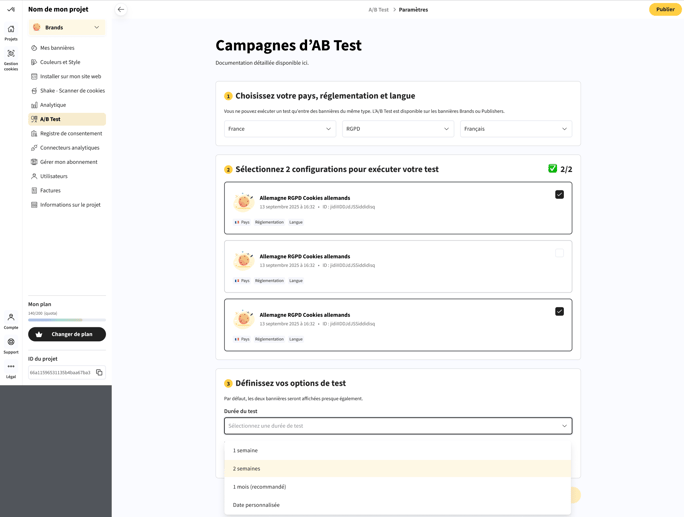Image resolution: width=684 pixels, height=517 pixels.
Task: Click Changer de plan button
Action: tap(67, 334)
